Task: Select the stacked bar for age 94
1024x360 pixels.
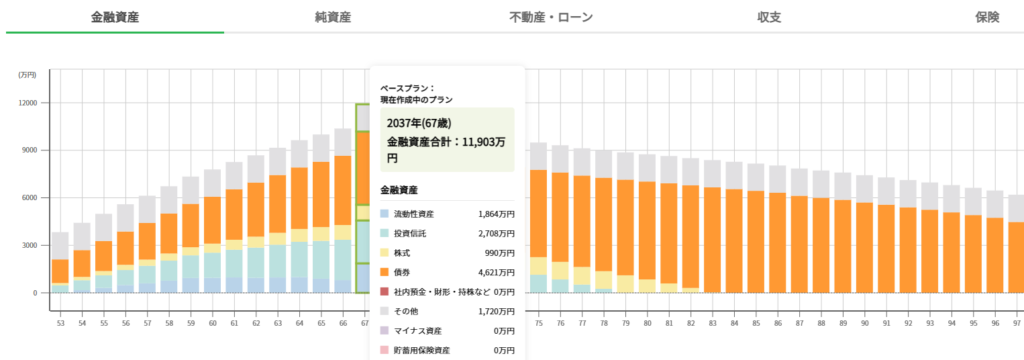Action: pyautogui.click(x=952, y=239)
